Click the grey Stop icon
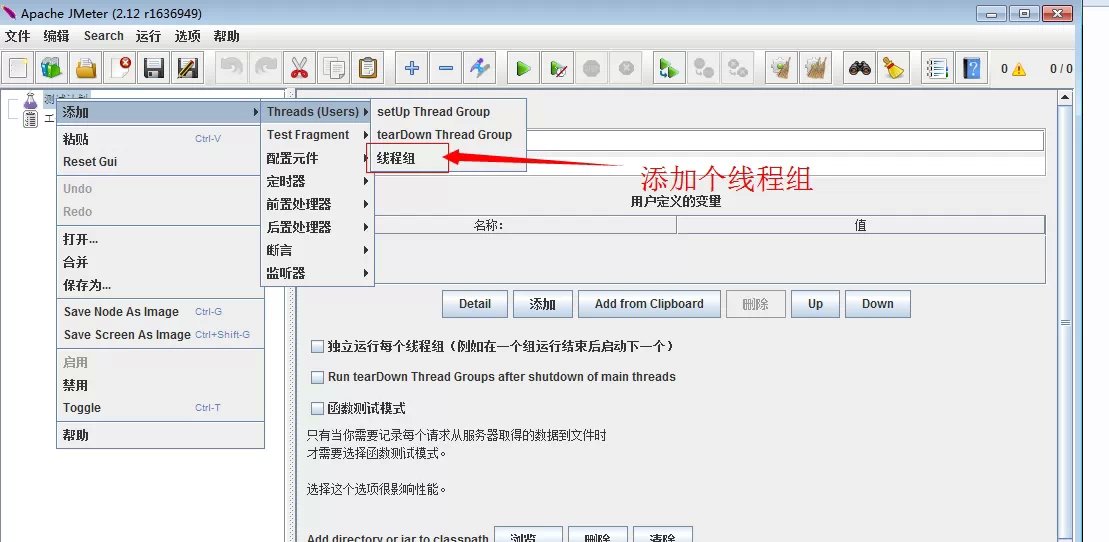The height and width of the screenshot is (542, 1109). (x=592, y=69)
